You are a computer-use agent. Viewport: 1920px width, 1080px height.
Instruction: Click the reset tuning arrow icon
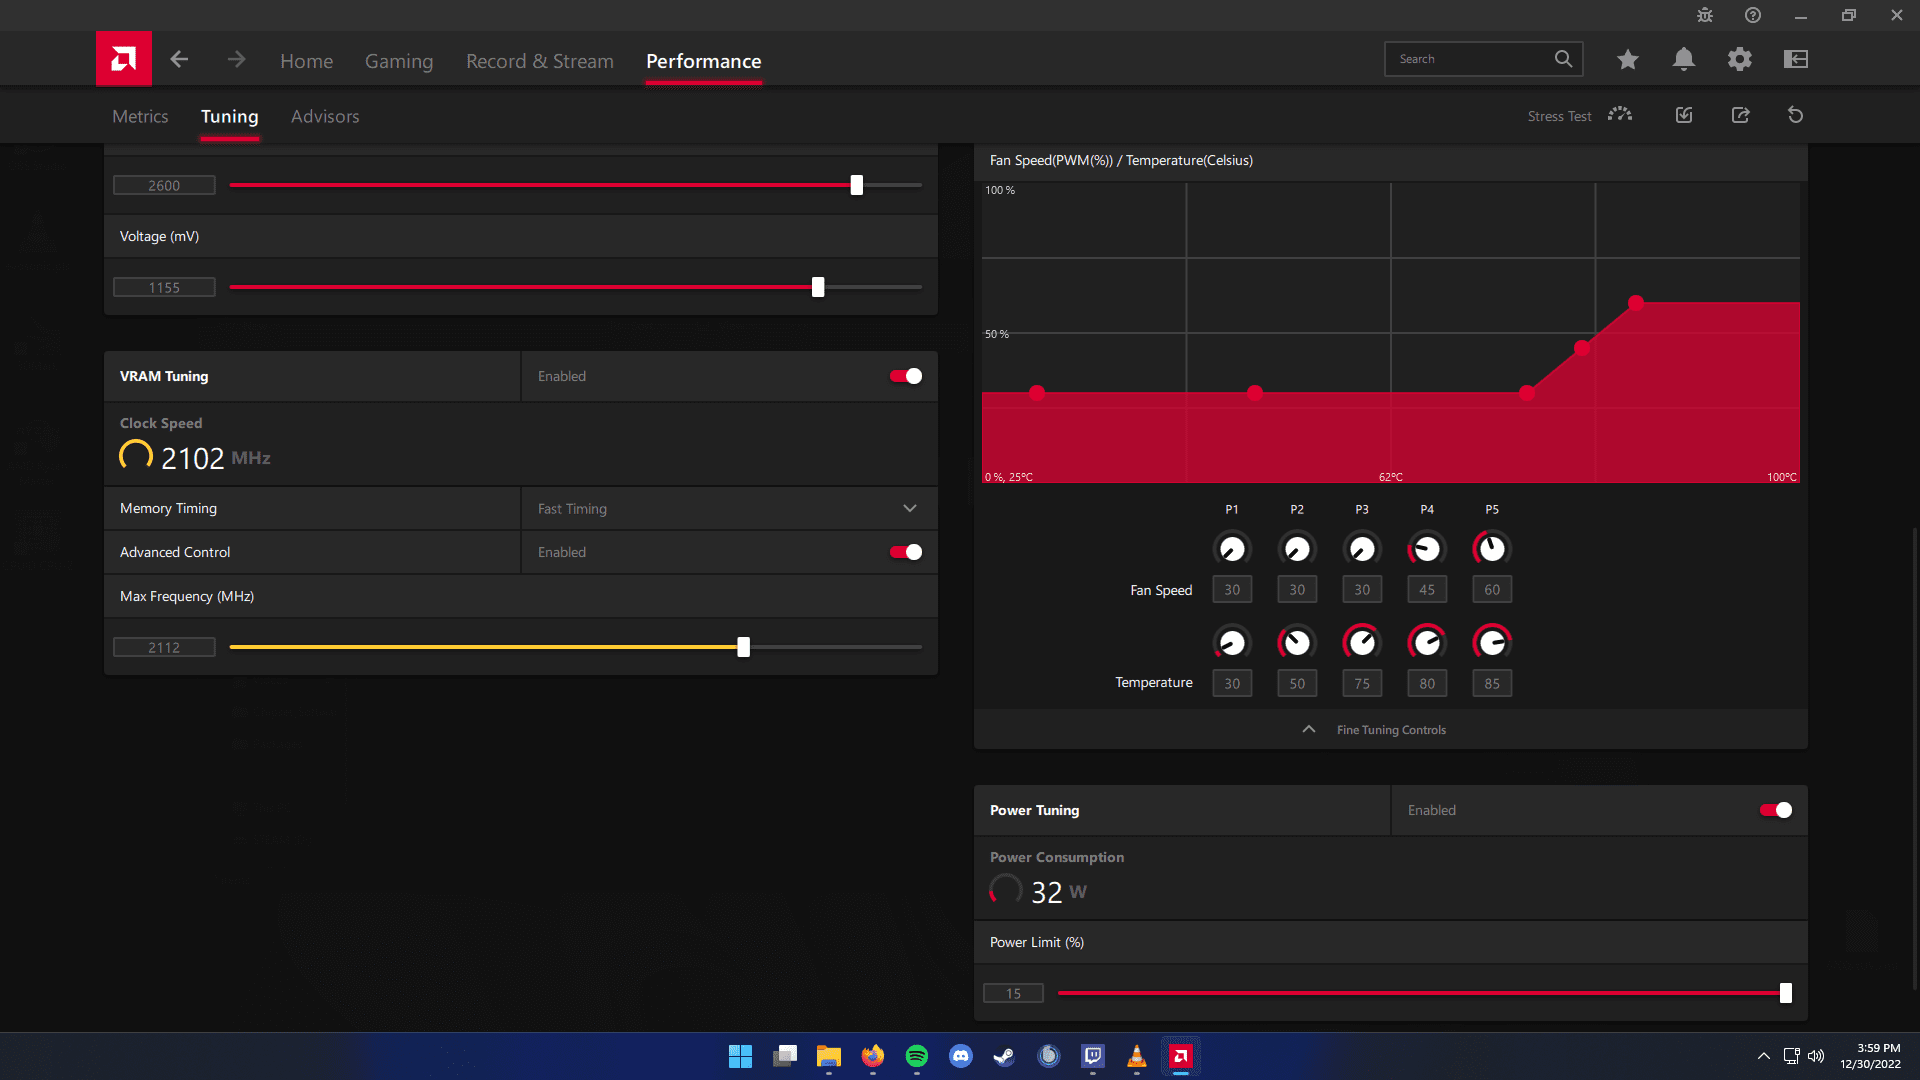click(1796, 115)
